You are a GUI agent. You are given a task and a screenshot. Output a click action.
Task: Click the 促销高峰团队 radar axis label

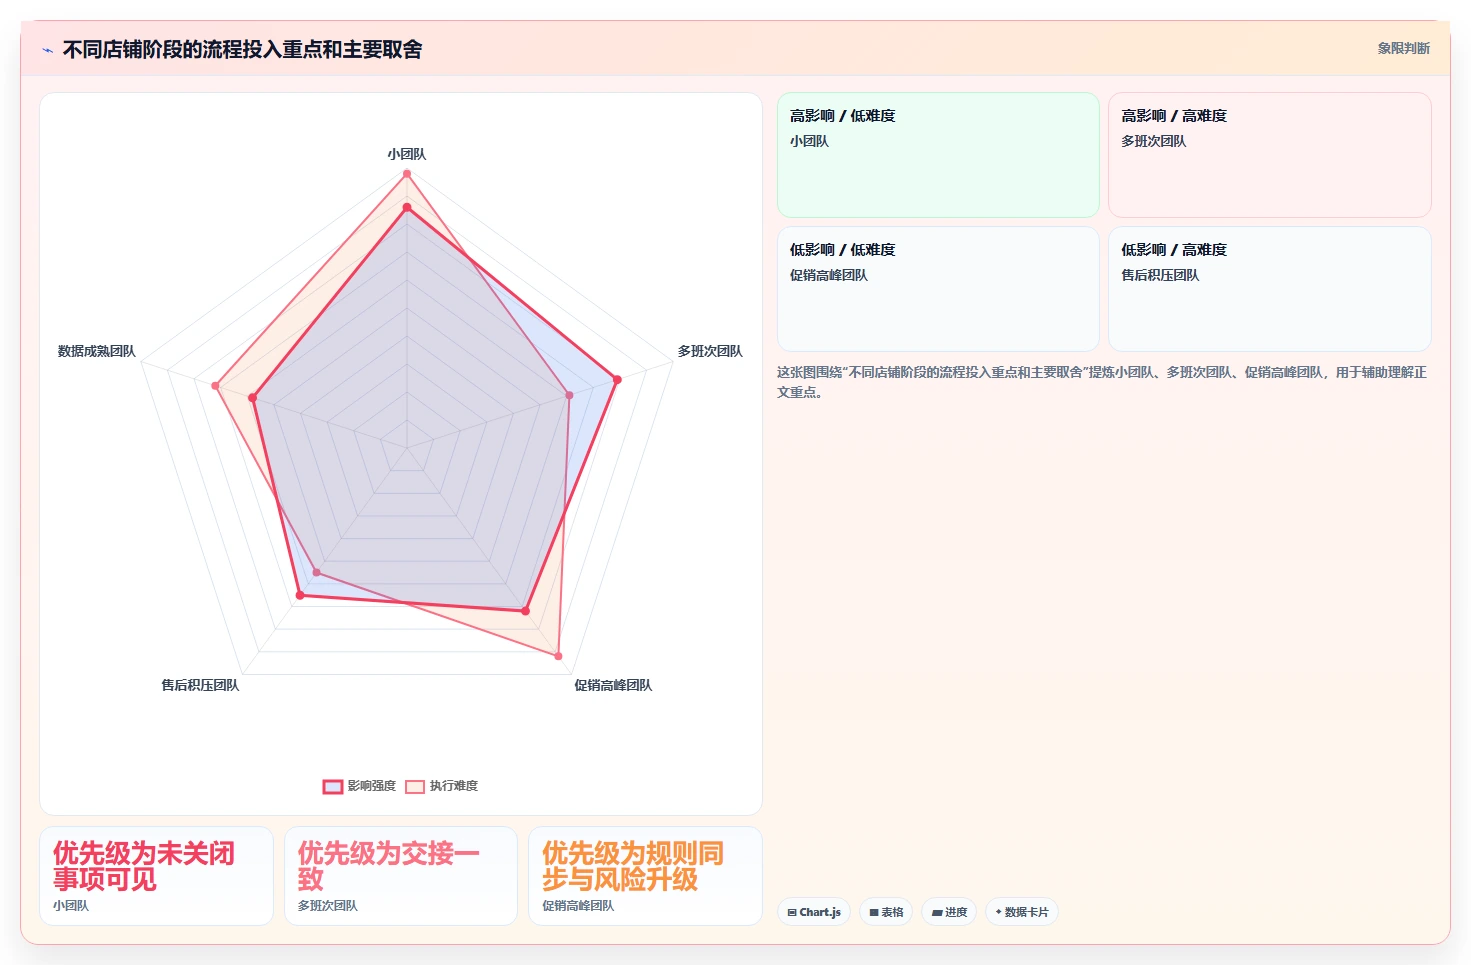pos(613,685)
